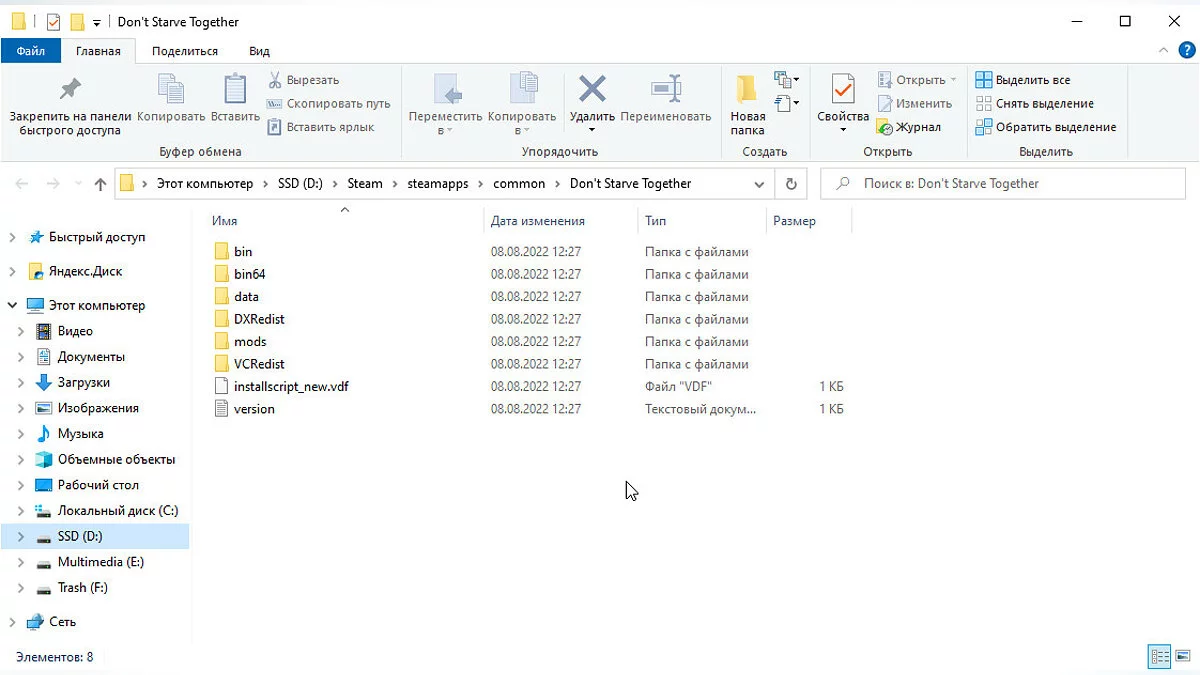
Task: Create a new folder with the ribbon icon
Action: pyautogui.click(x=747, y=90)
